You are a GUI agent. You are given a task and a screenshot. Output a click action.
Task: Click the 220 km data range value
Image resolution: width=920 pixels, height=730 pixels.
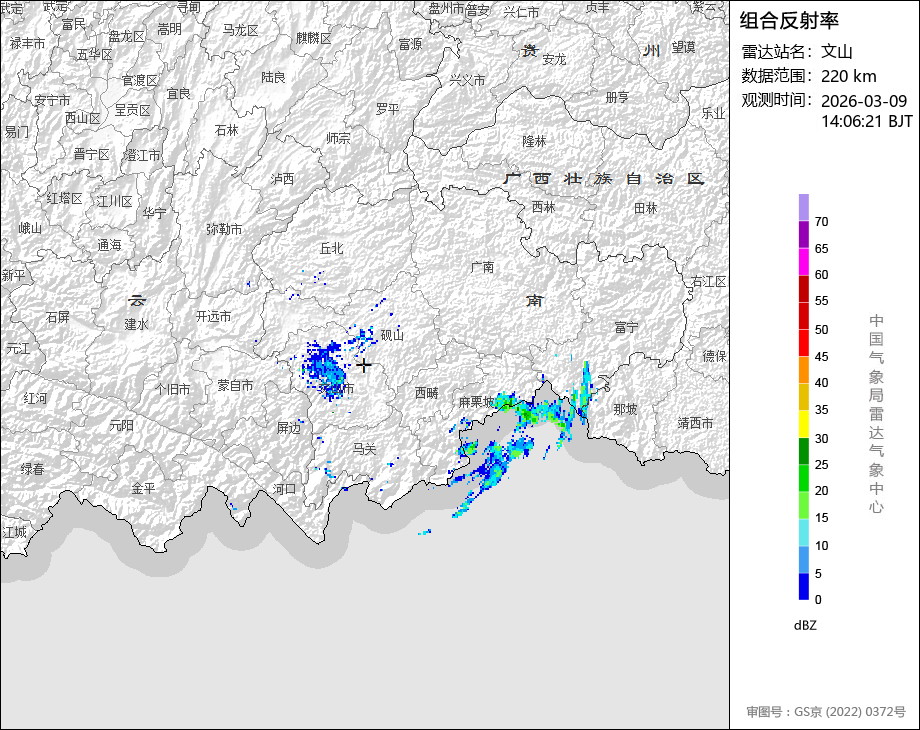(849, 76)
